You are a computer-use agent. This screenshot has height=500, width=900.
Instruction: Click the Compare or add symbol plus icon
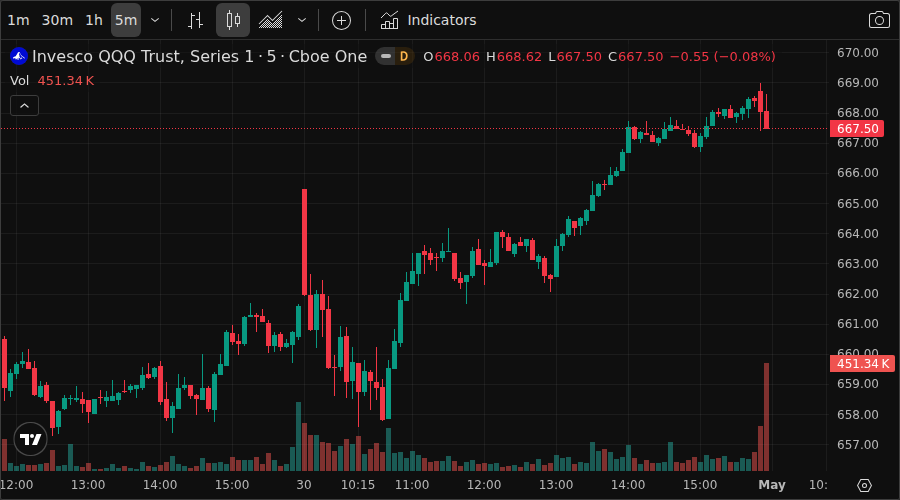[x=342, y=21]
